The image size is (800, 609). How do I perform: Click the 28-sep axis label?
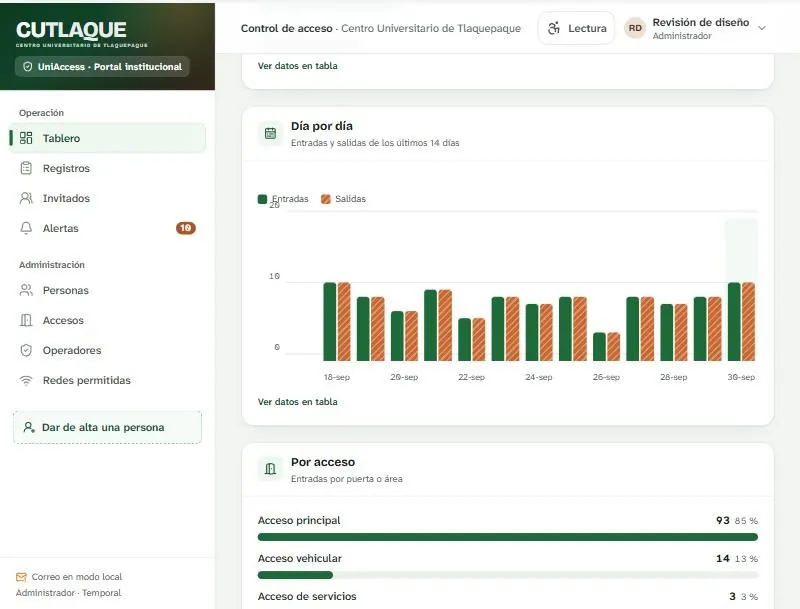[673, 377]
